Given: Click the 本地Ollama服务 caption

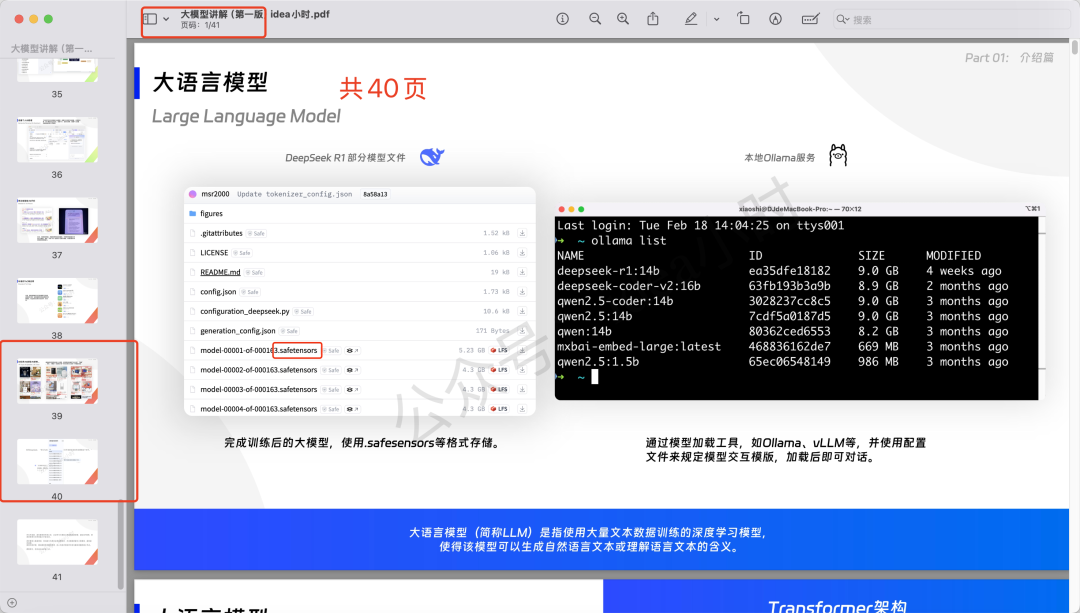Looking at the screenshot, I should coord(779,158).
